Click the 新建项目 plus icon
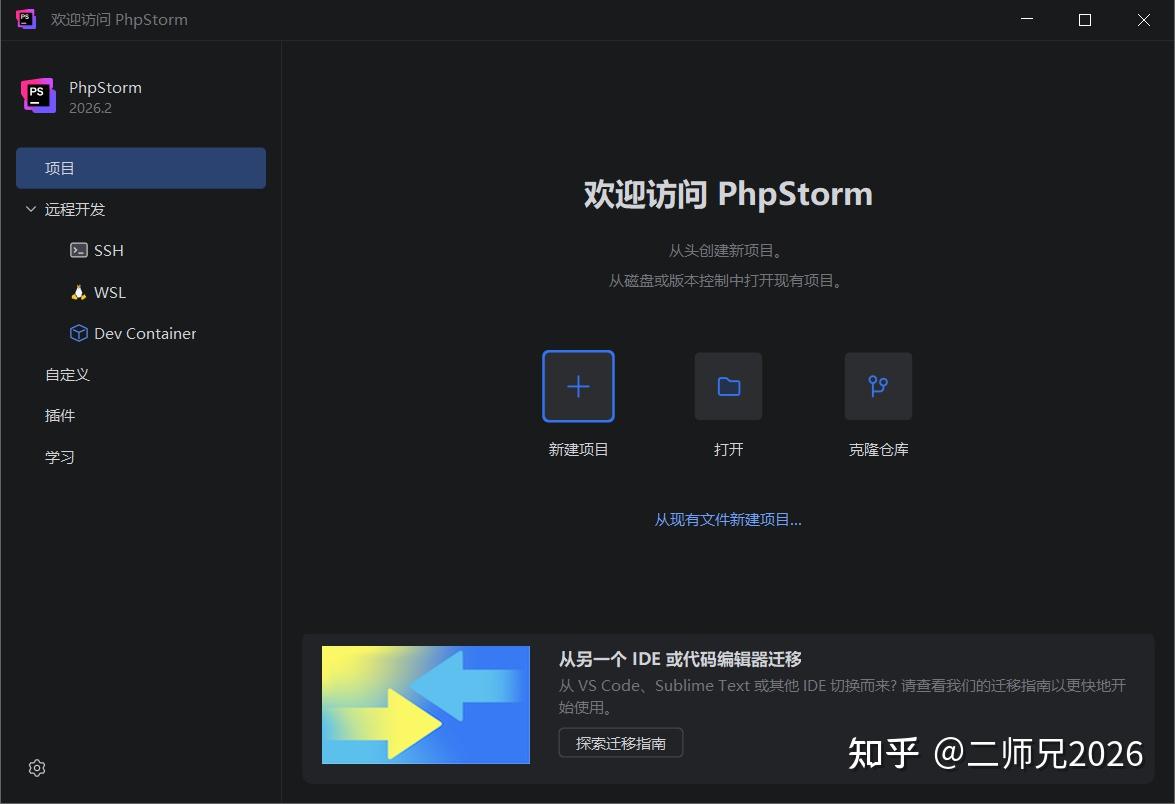 pyautogui.click(x=578, y=387)
